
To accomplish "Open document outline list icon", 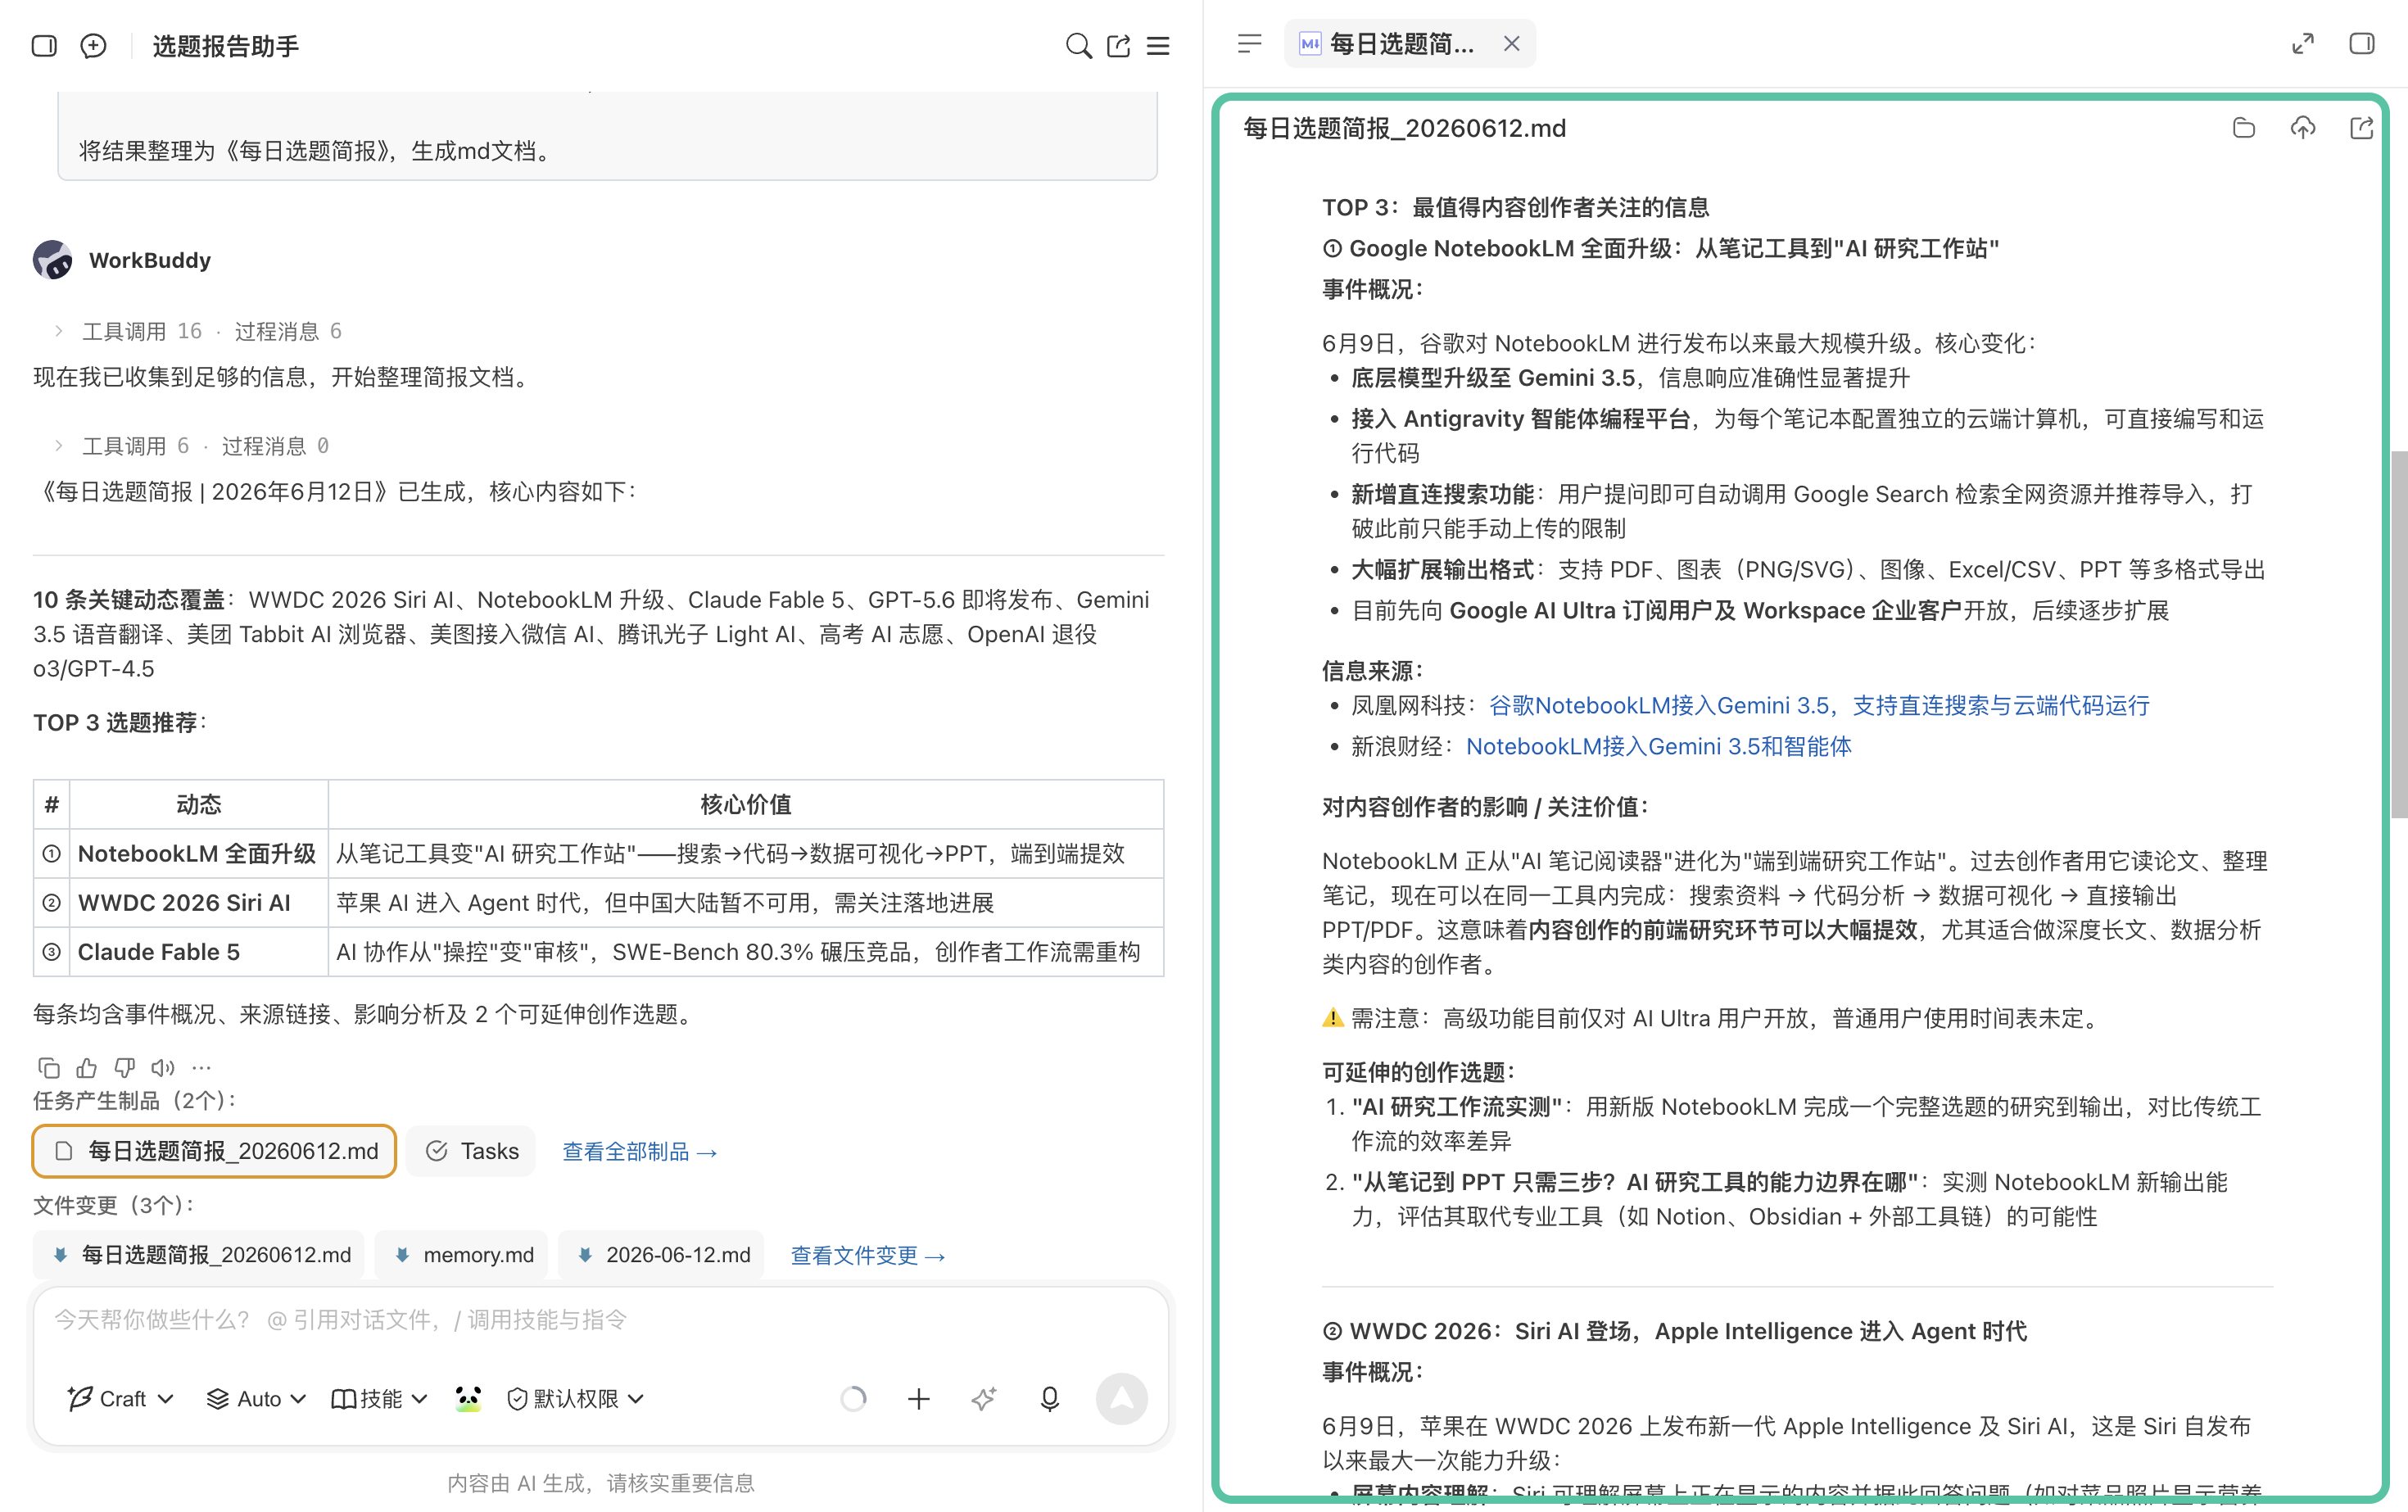I will (x=1249, y=44).
